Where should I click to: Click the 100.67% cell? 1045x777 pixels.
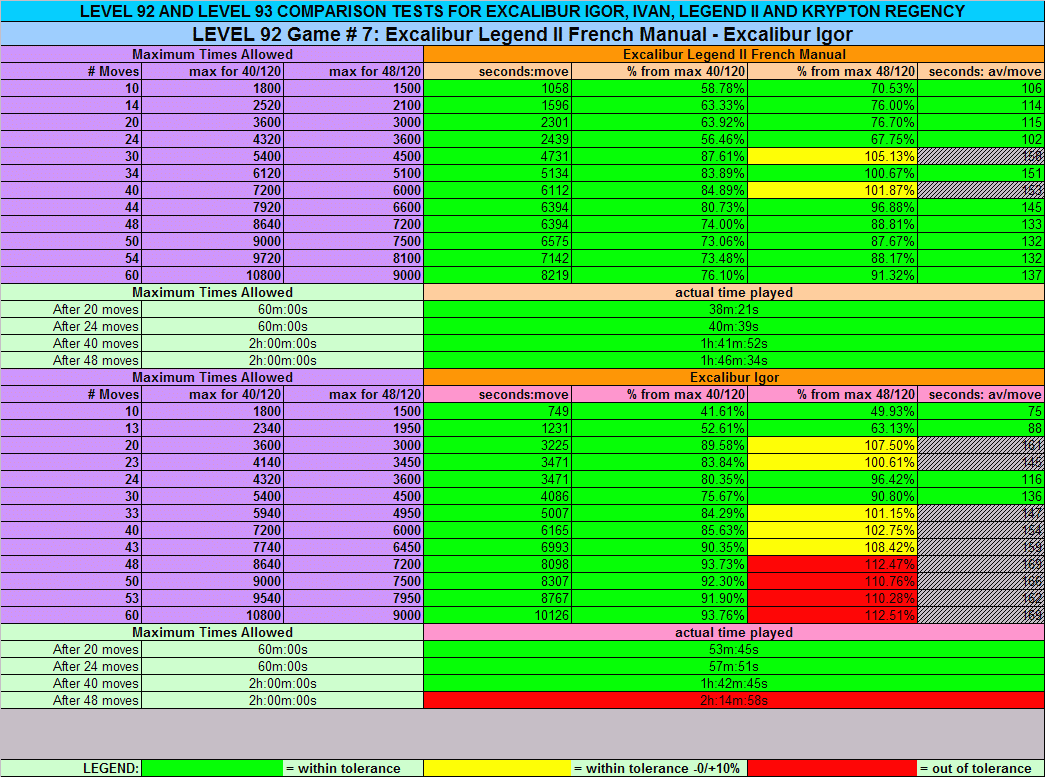point(832,173)
